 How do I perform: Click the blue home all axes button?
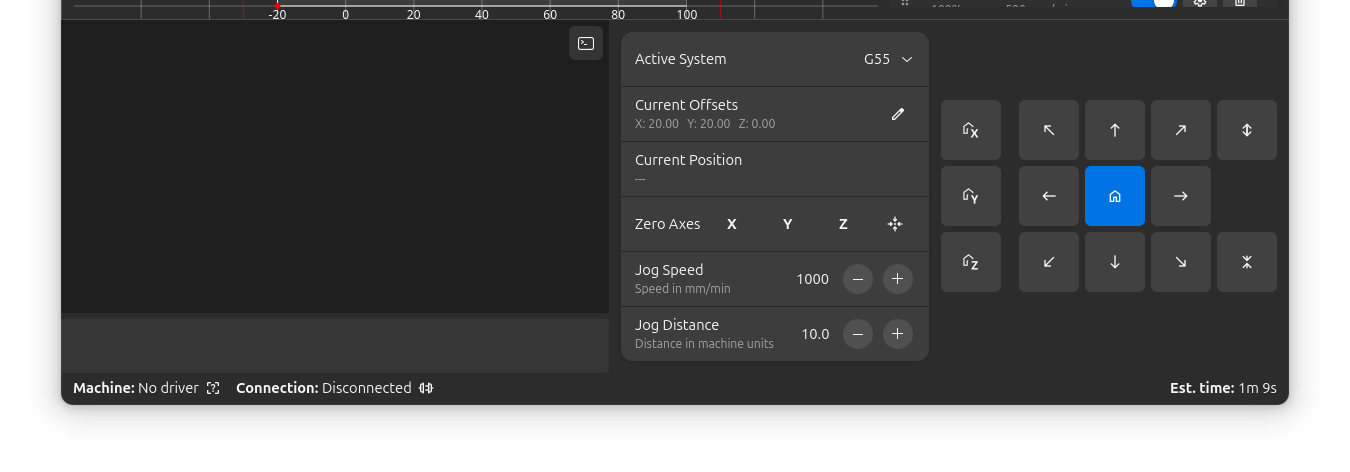coord(1114,196)
